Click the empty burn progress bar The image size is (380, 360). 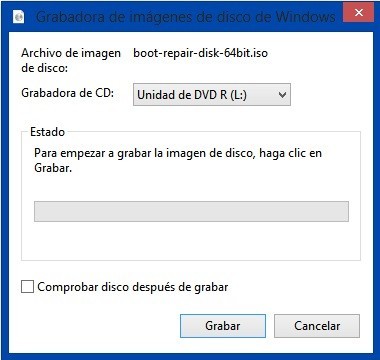[191, 211]
